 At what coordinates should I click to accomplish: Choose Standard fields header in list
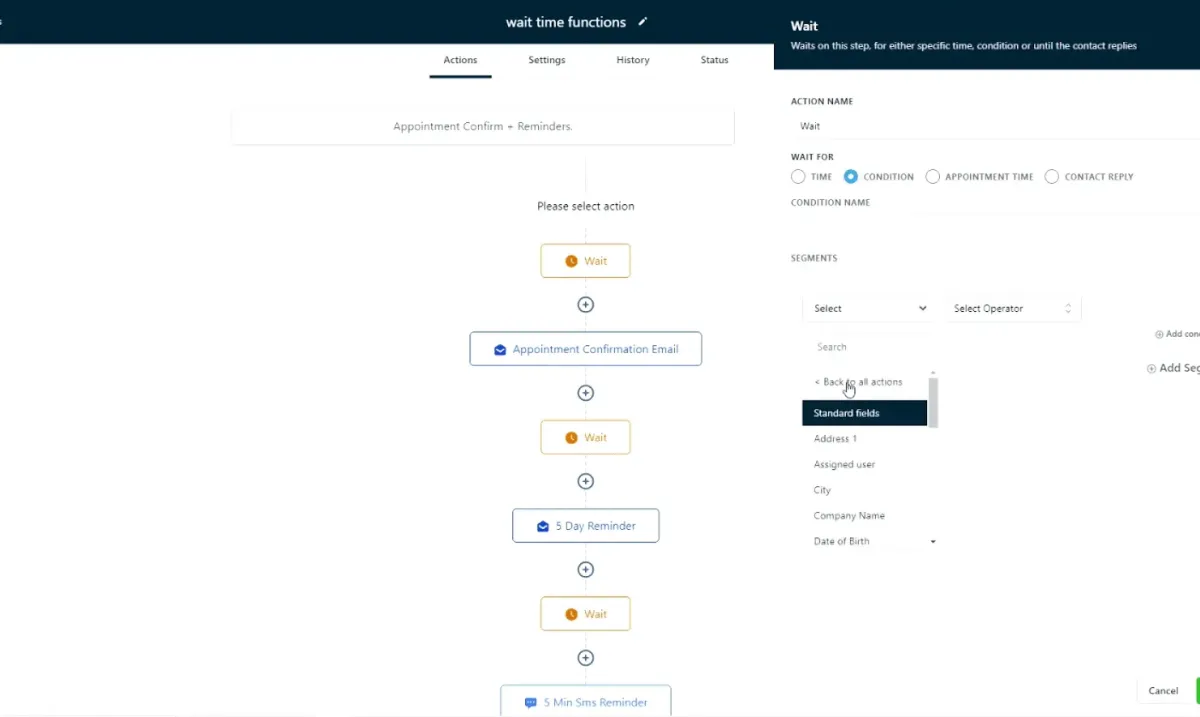coord(865,413)
